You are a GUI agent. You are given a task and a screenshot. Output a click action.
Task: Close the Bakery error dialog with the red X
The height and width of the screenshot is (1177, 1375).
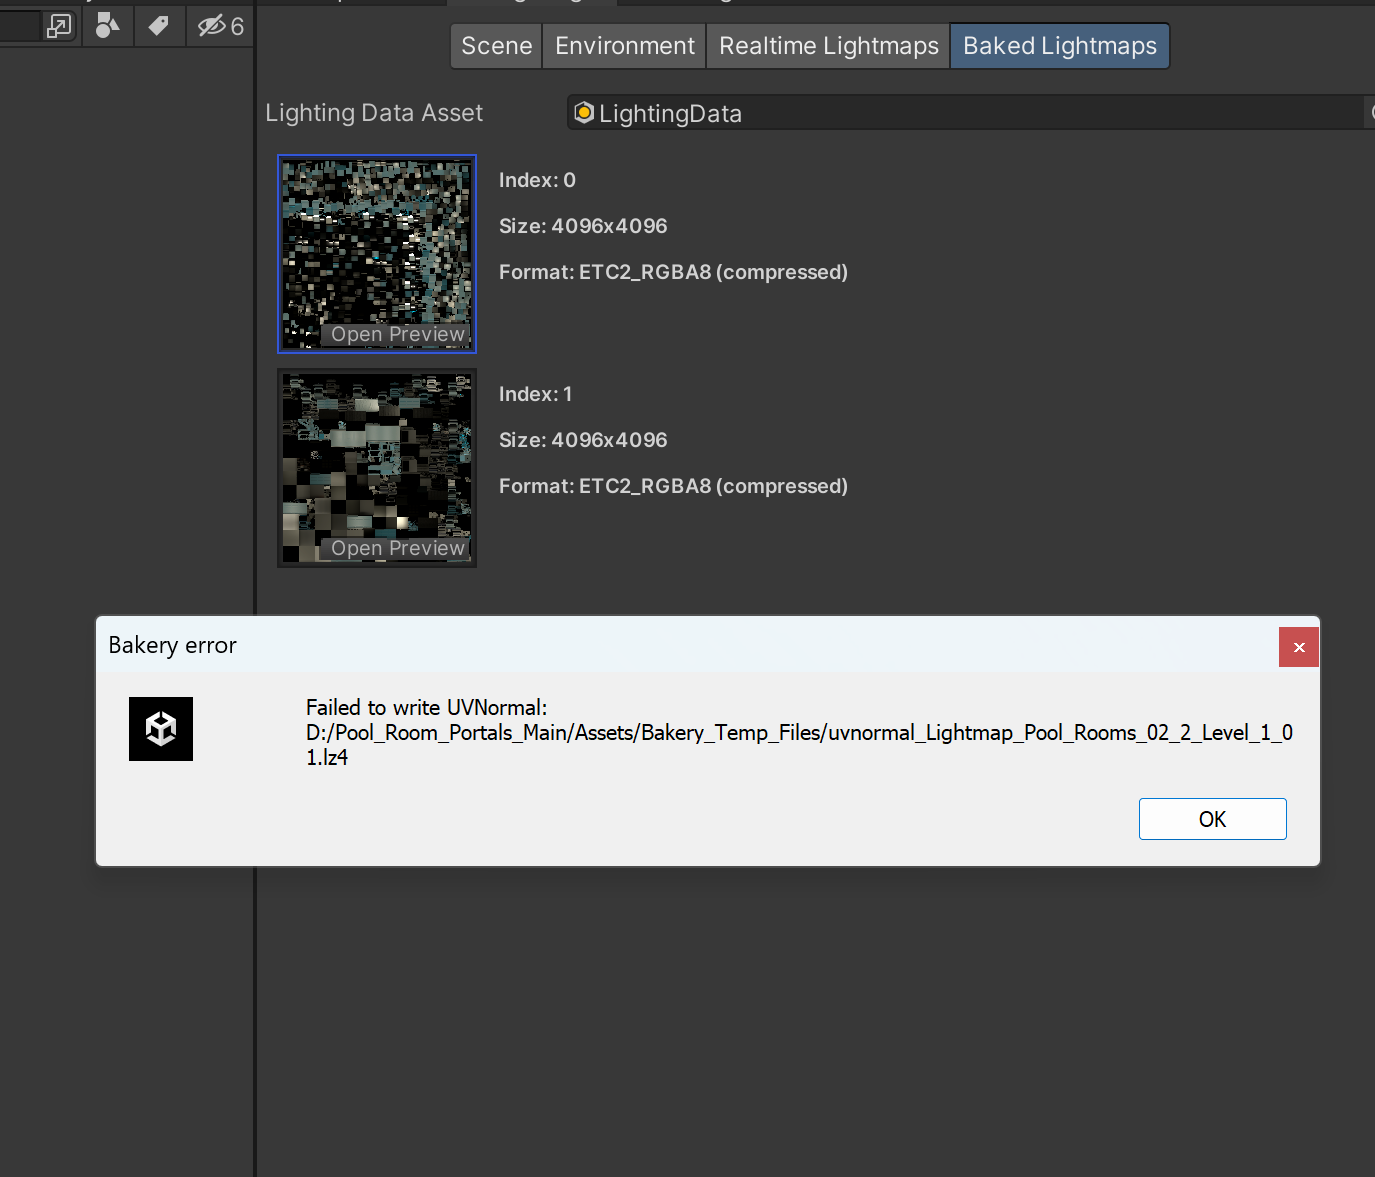point(1298,646)
